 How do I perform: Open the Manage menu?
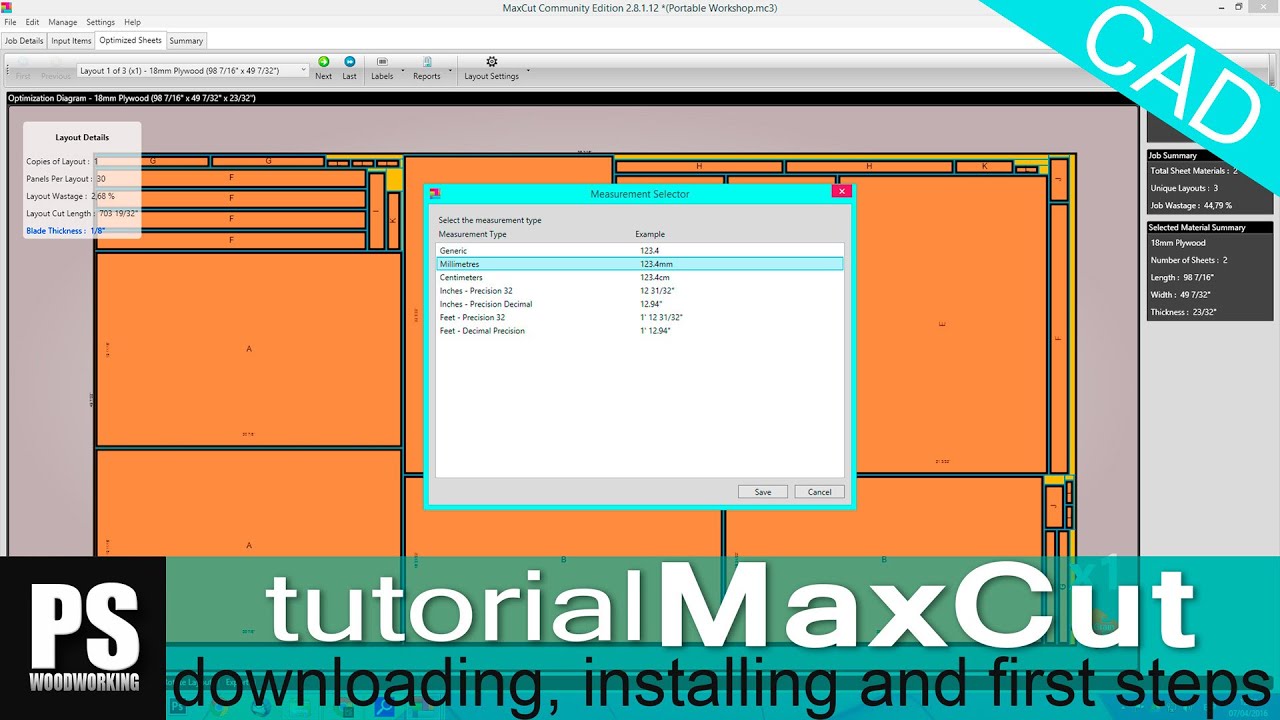click(x=62, y=22)
